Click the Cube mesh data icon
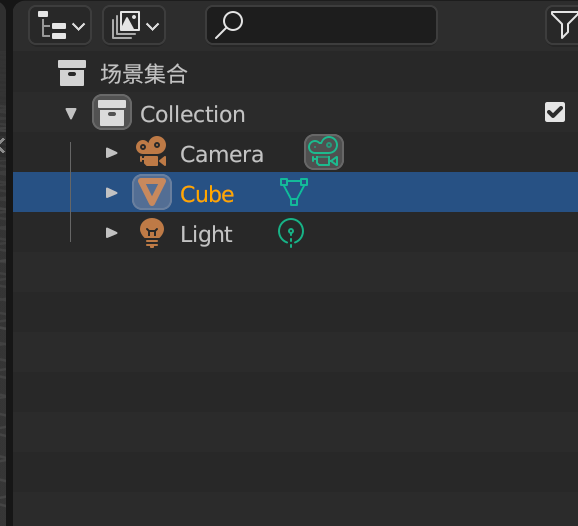Image resolution: width=578 pixels, height=526 pixels. (x=294, y=192)
